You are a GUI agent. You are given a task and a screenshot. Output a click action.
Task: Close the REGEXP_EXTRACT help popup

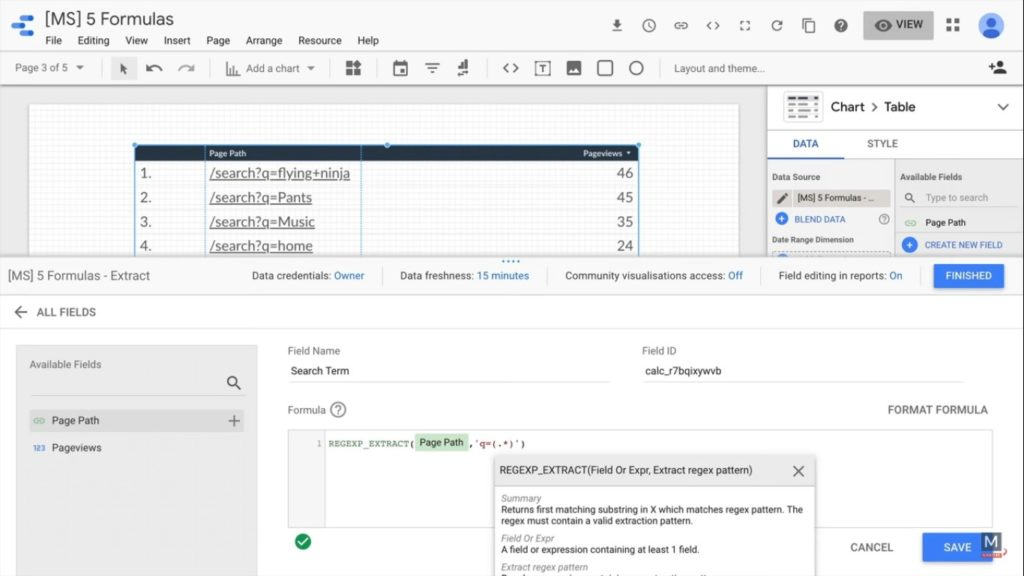[x=798, y=471]
